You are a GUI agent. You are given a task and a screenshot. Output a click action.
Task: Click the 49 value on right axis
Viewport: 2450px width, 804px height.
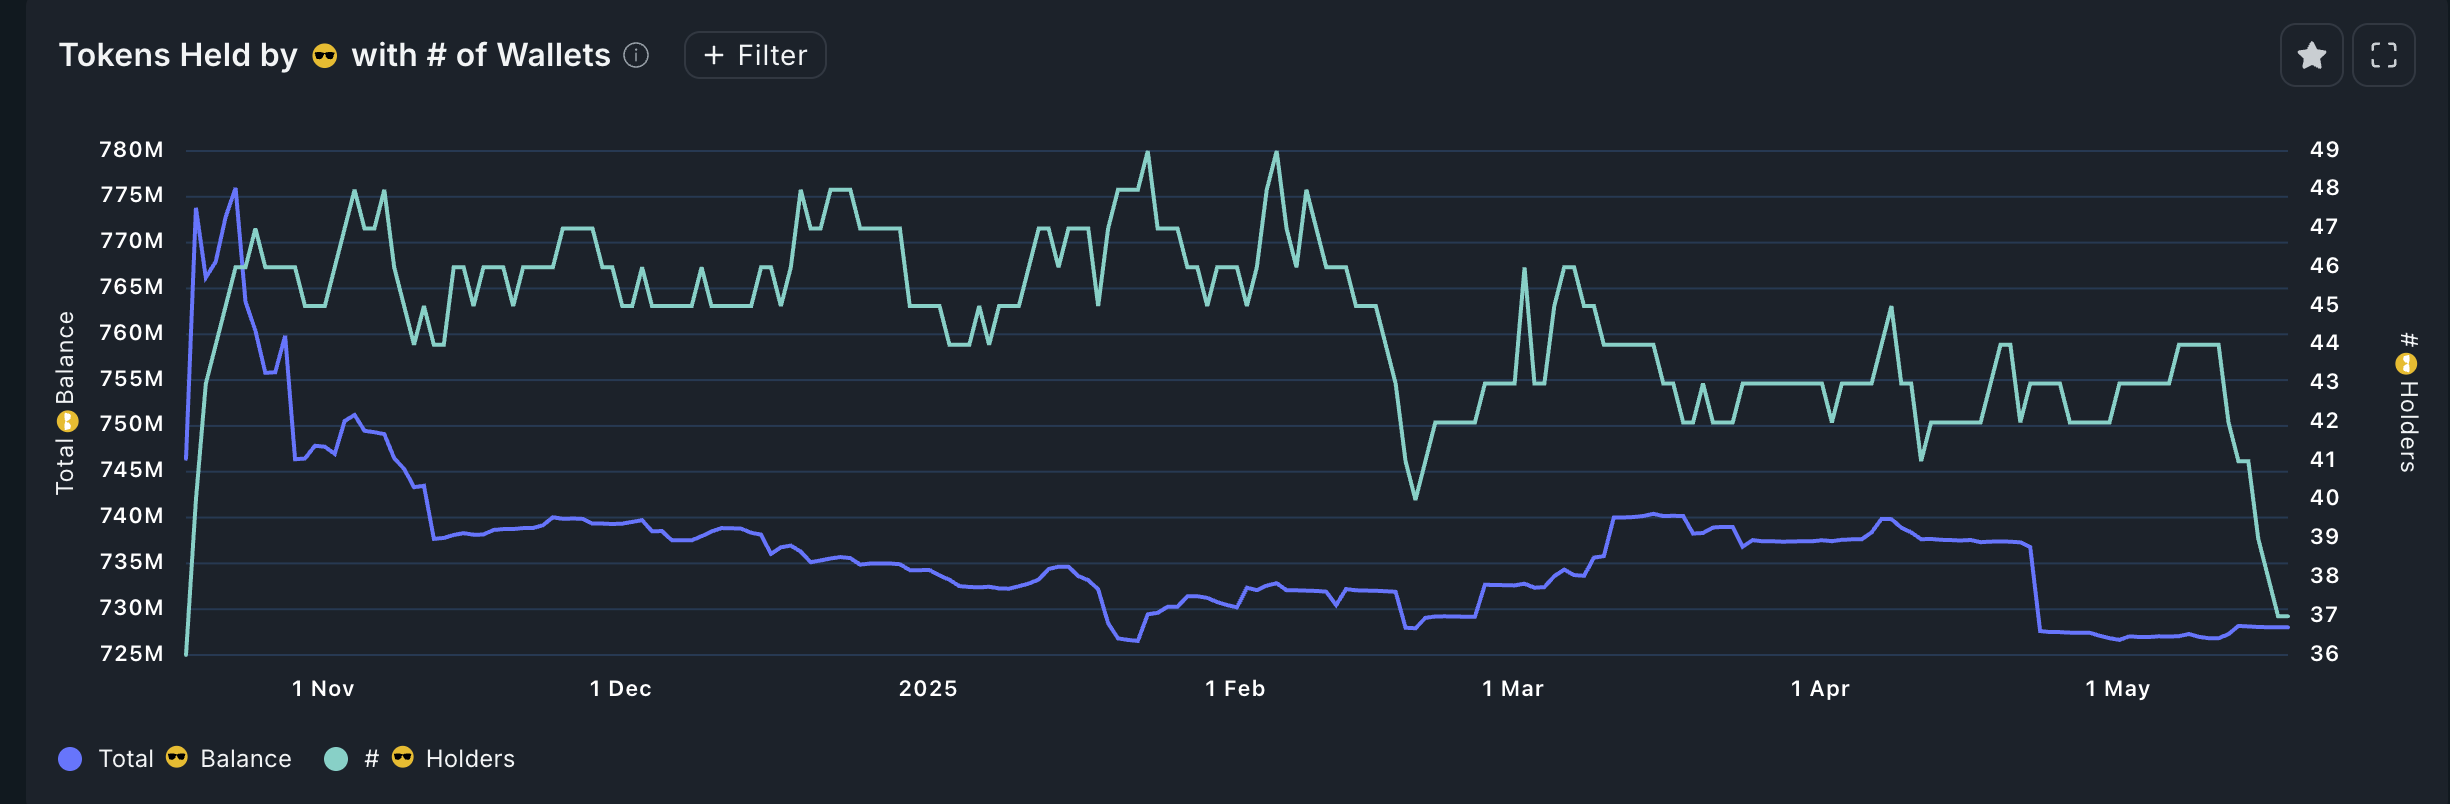(x=2324, y=150)
